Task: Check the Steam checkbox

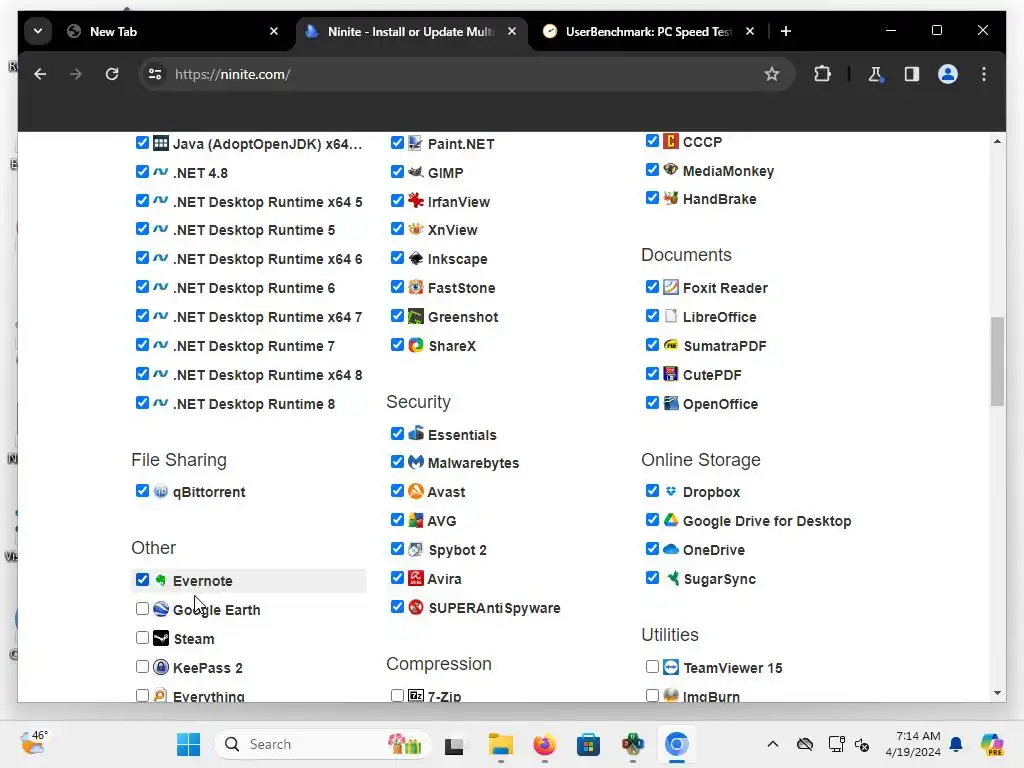Action: [x=142, y=637]
